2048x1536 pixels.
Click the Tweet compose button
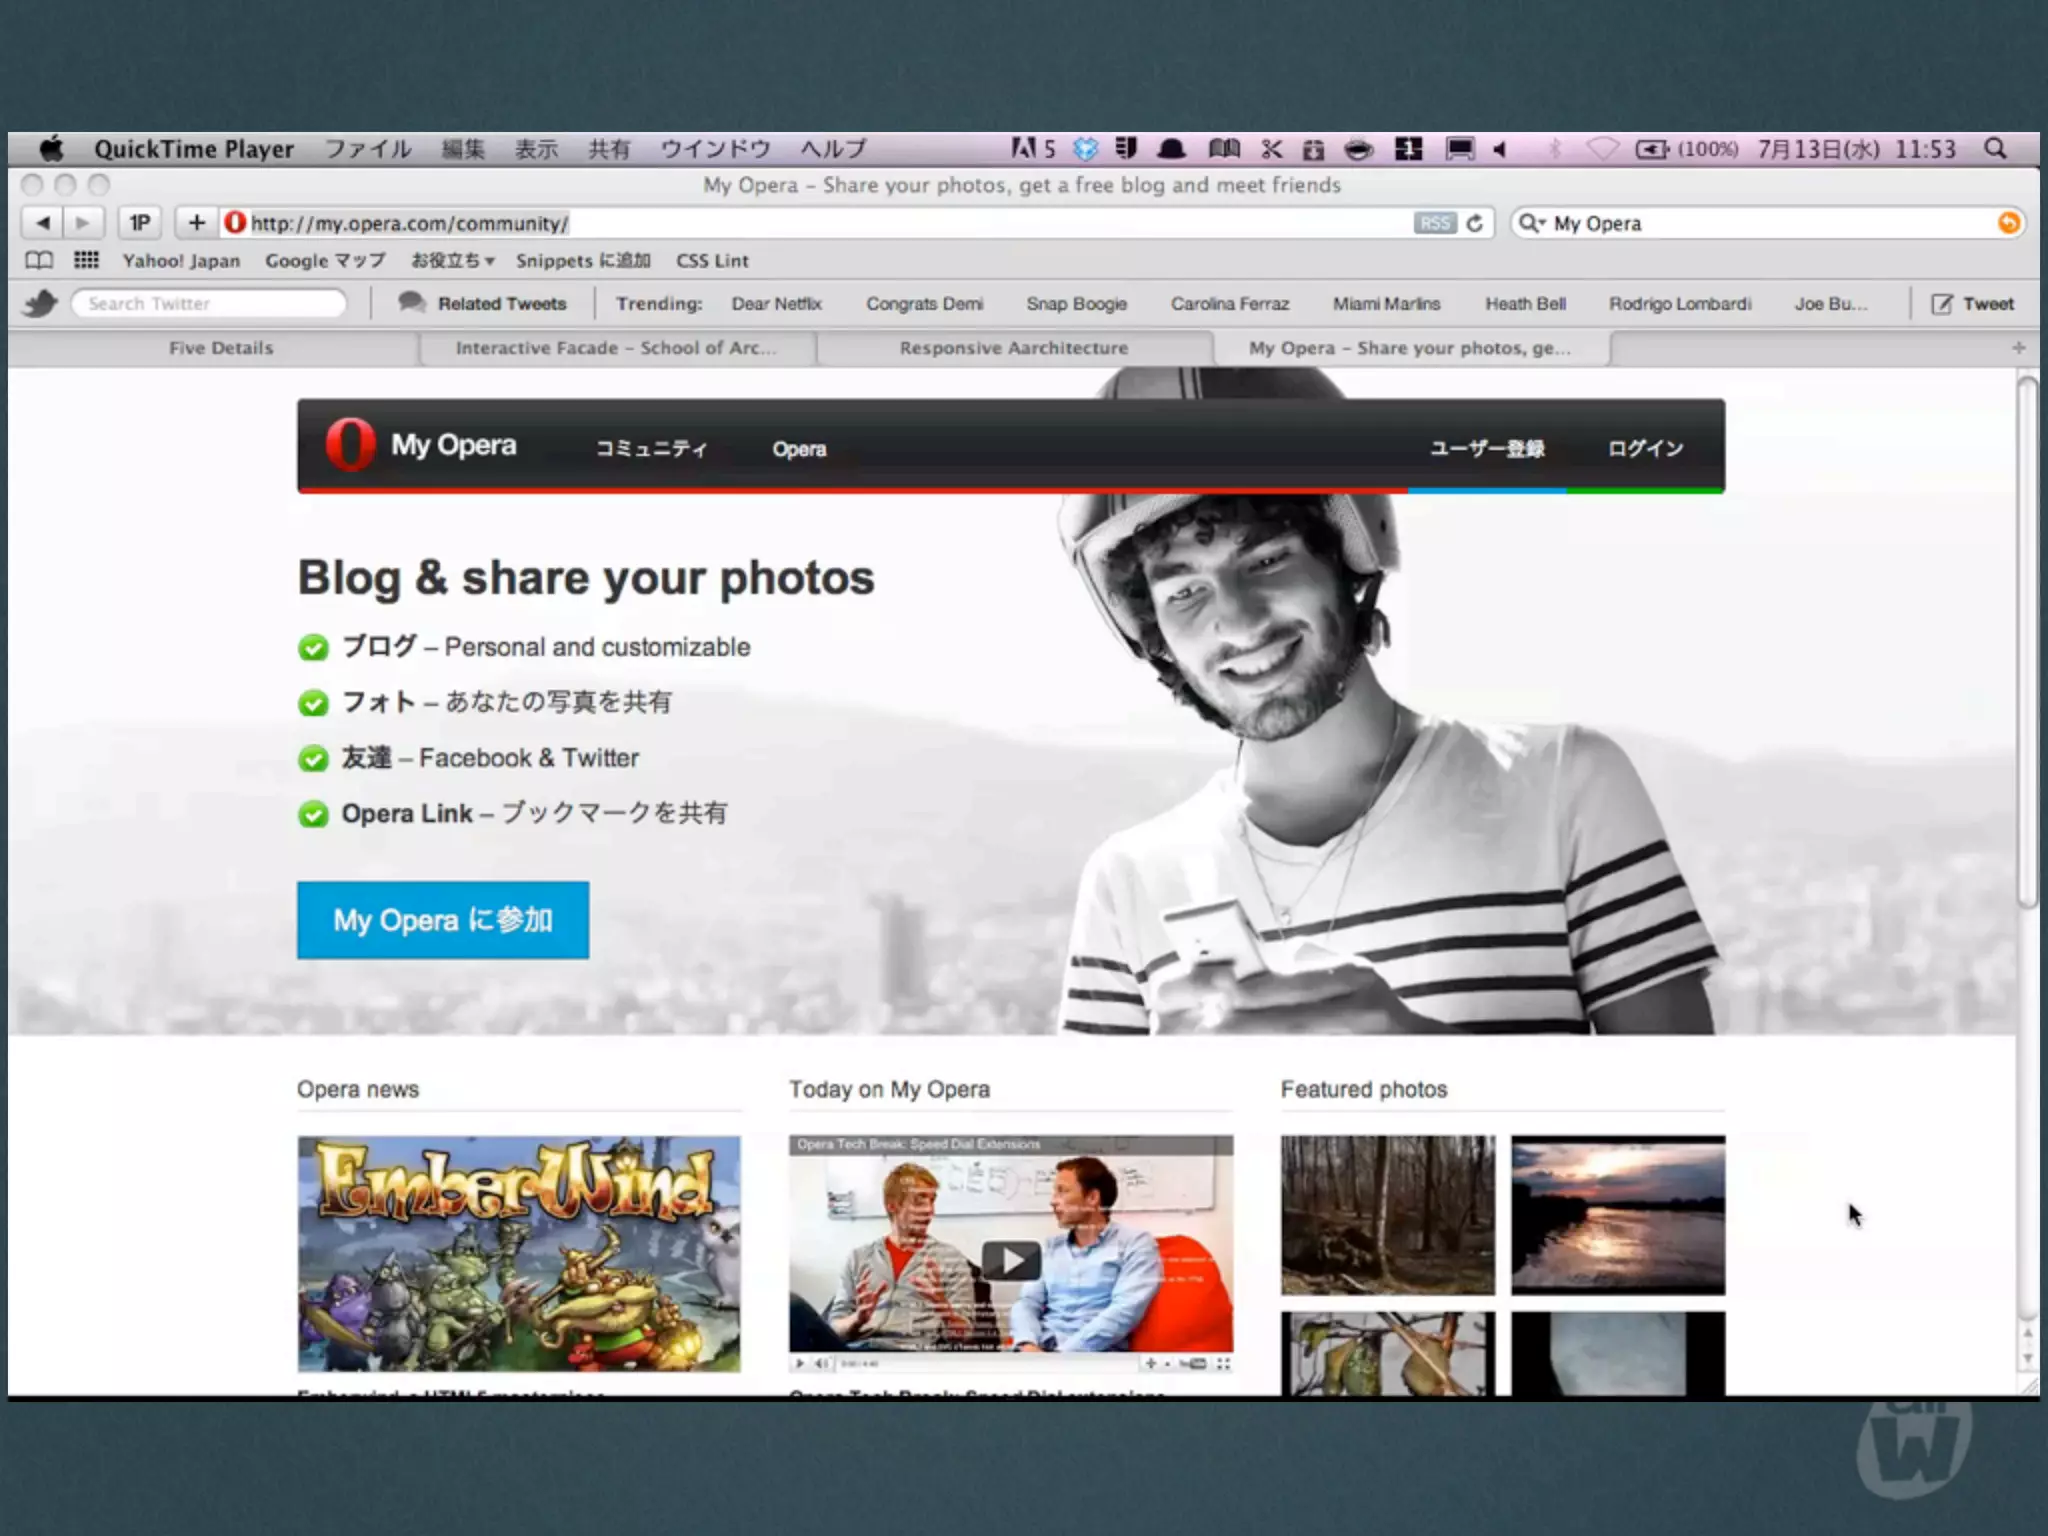[x=1973, y=304]
